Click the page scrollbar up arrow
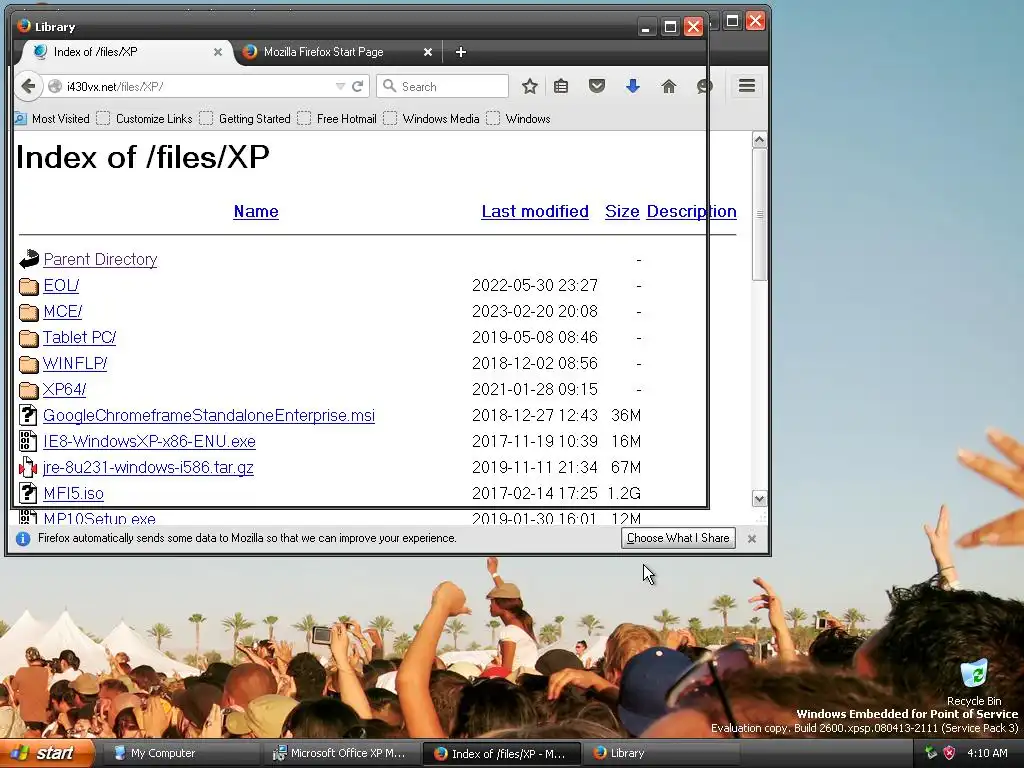Image resolution: width=1024 pixels, height=768 pixels. pos(759,140)
